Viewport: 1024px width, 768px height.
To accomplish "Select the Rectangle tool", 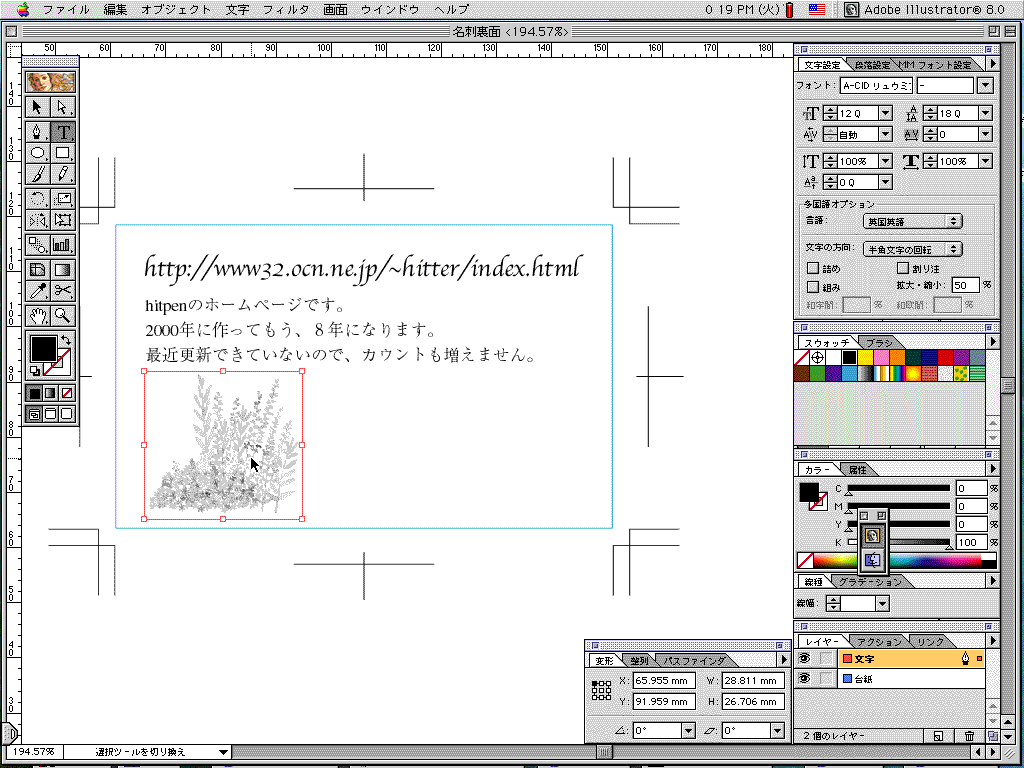I will 63,153.
